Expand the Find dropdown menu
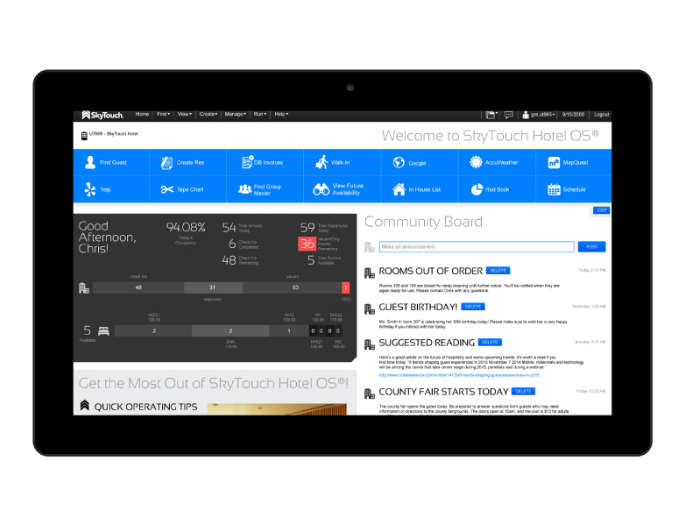The width and height of the screenshot is (698, 525). coord(164,115)
